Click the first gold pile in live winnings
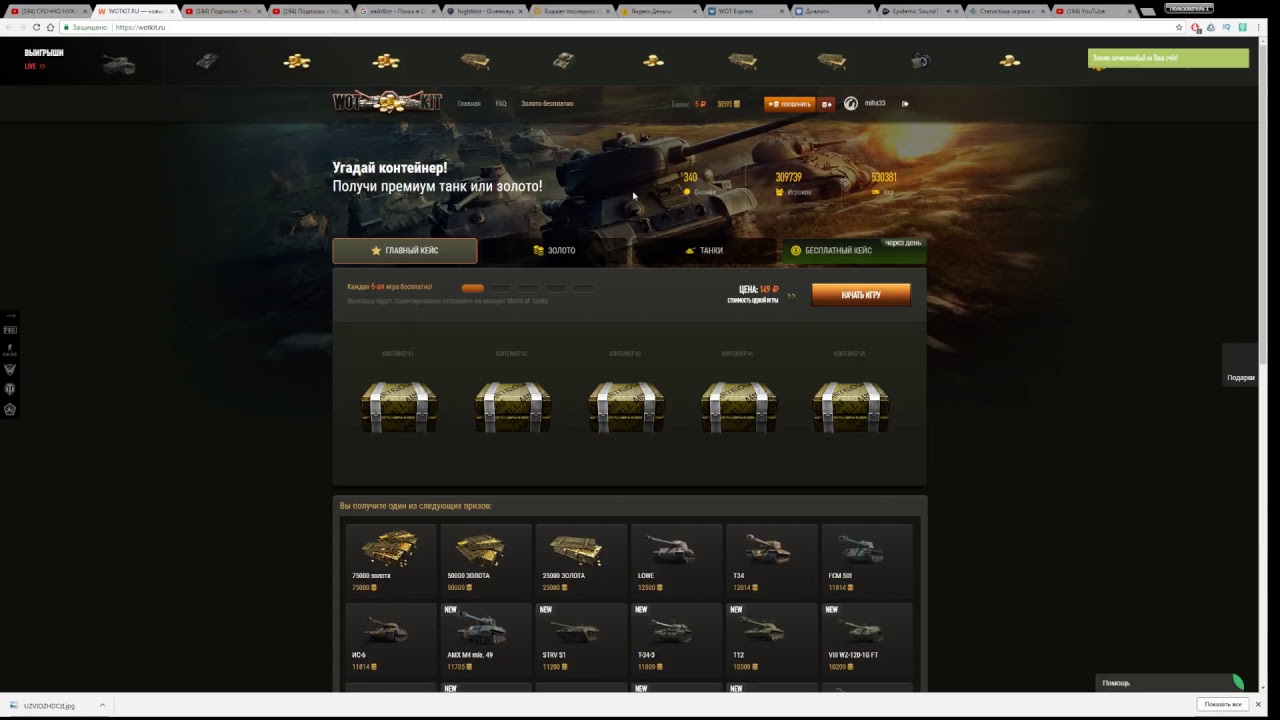Viewport: 1280px width, 720px height. pyautogui.click(x=297, y=62)
